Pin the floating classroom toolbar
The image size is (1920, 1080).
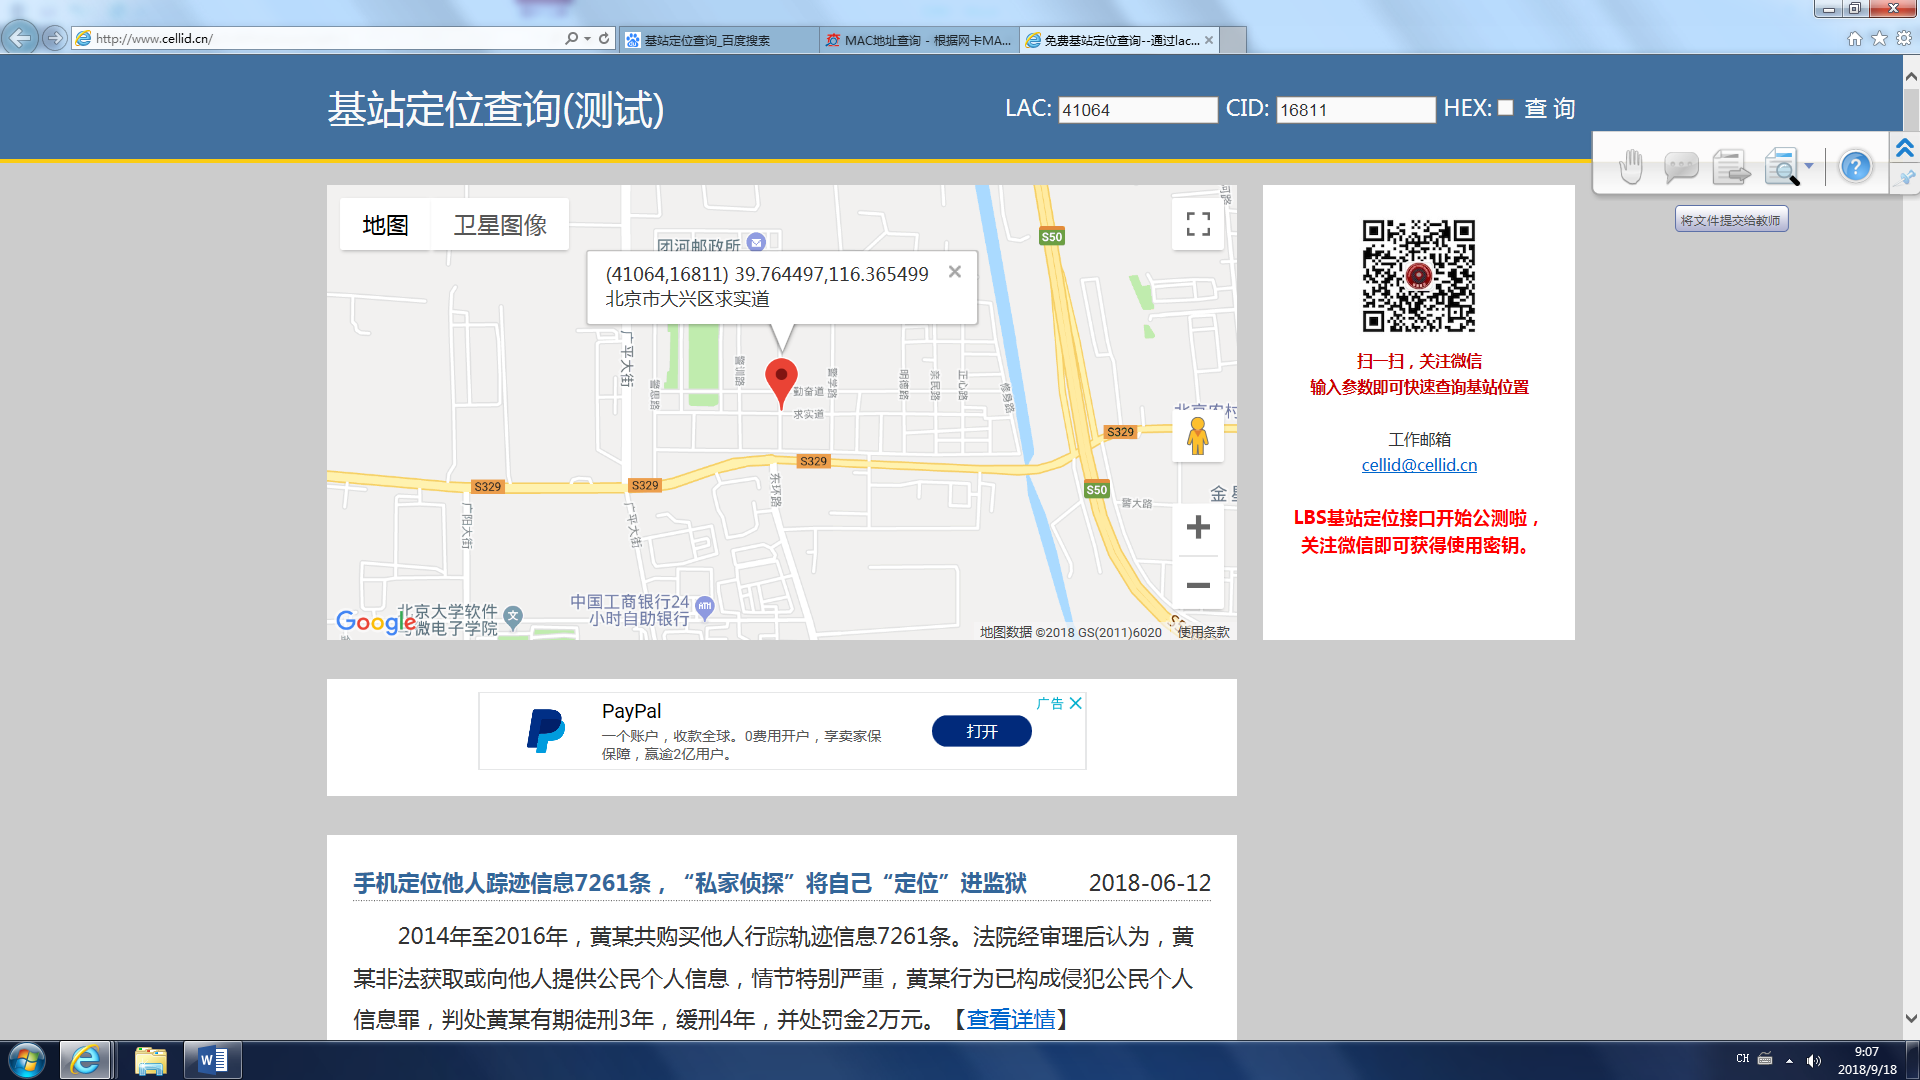(x=1906, y=178)
